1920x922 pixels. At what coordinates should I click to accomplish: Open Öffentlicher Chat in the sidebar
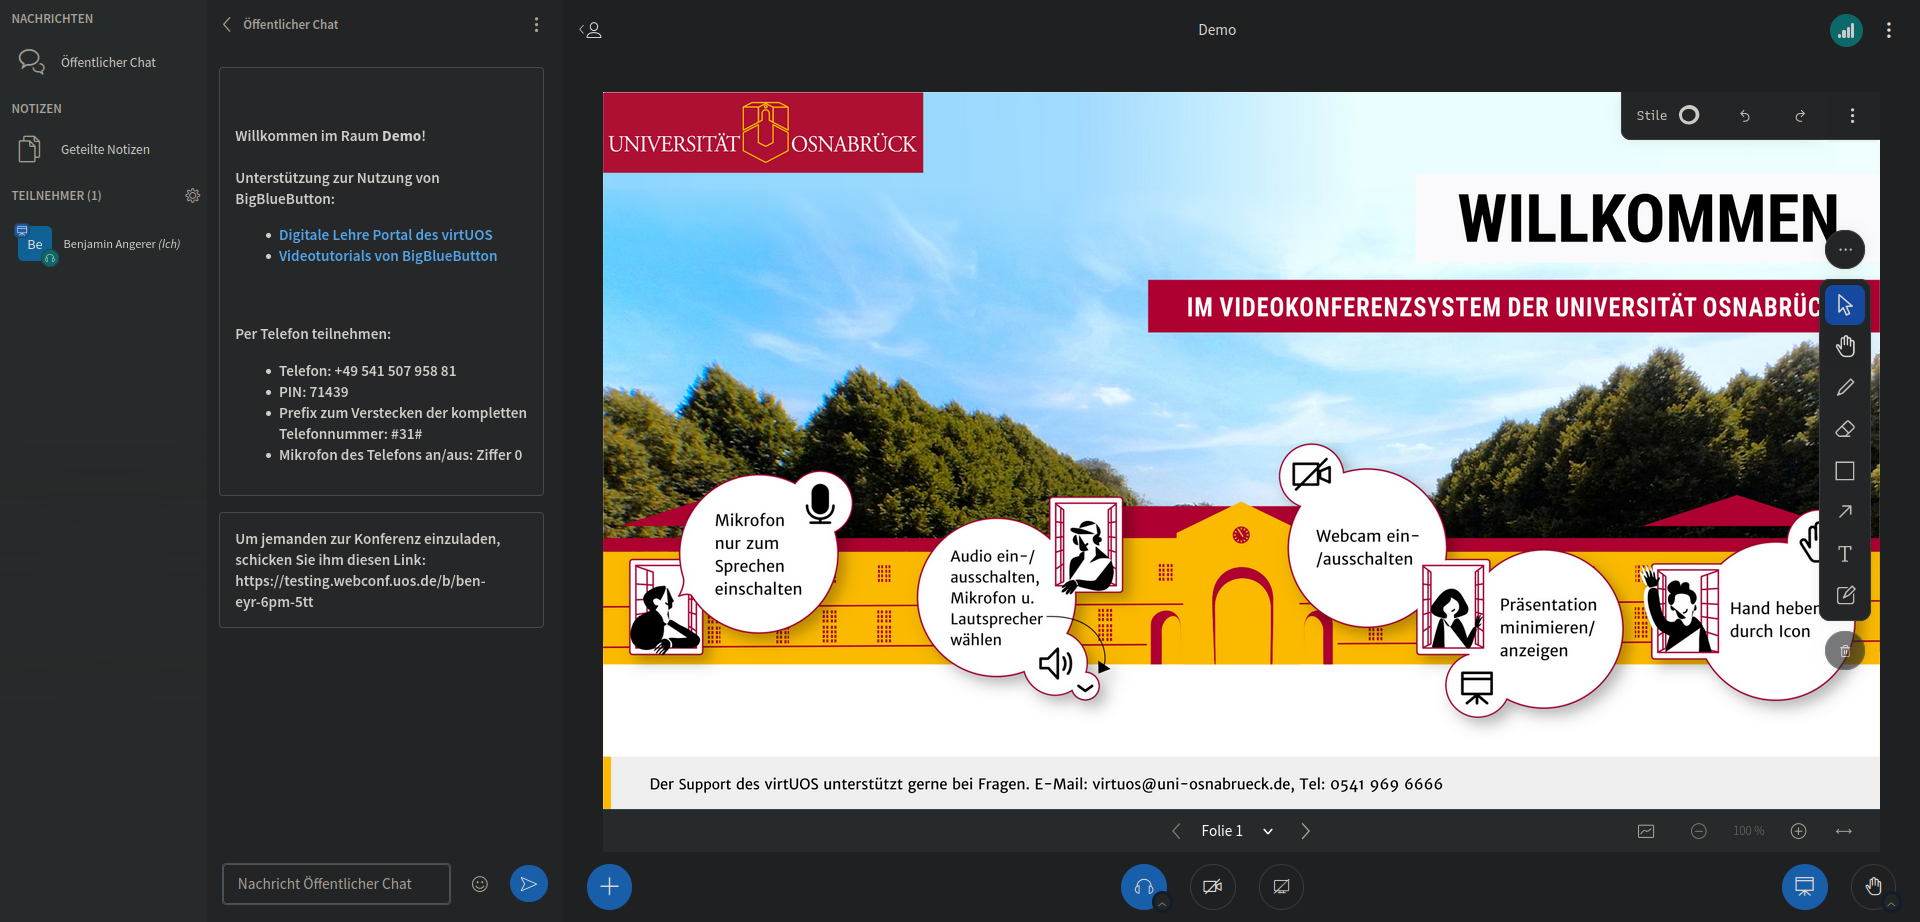(x=103, y=62)
